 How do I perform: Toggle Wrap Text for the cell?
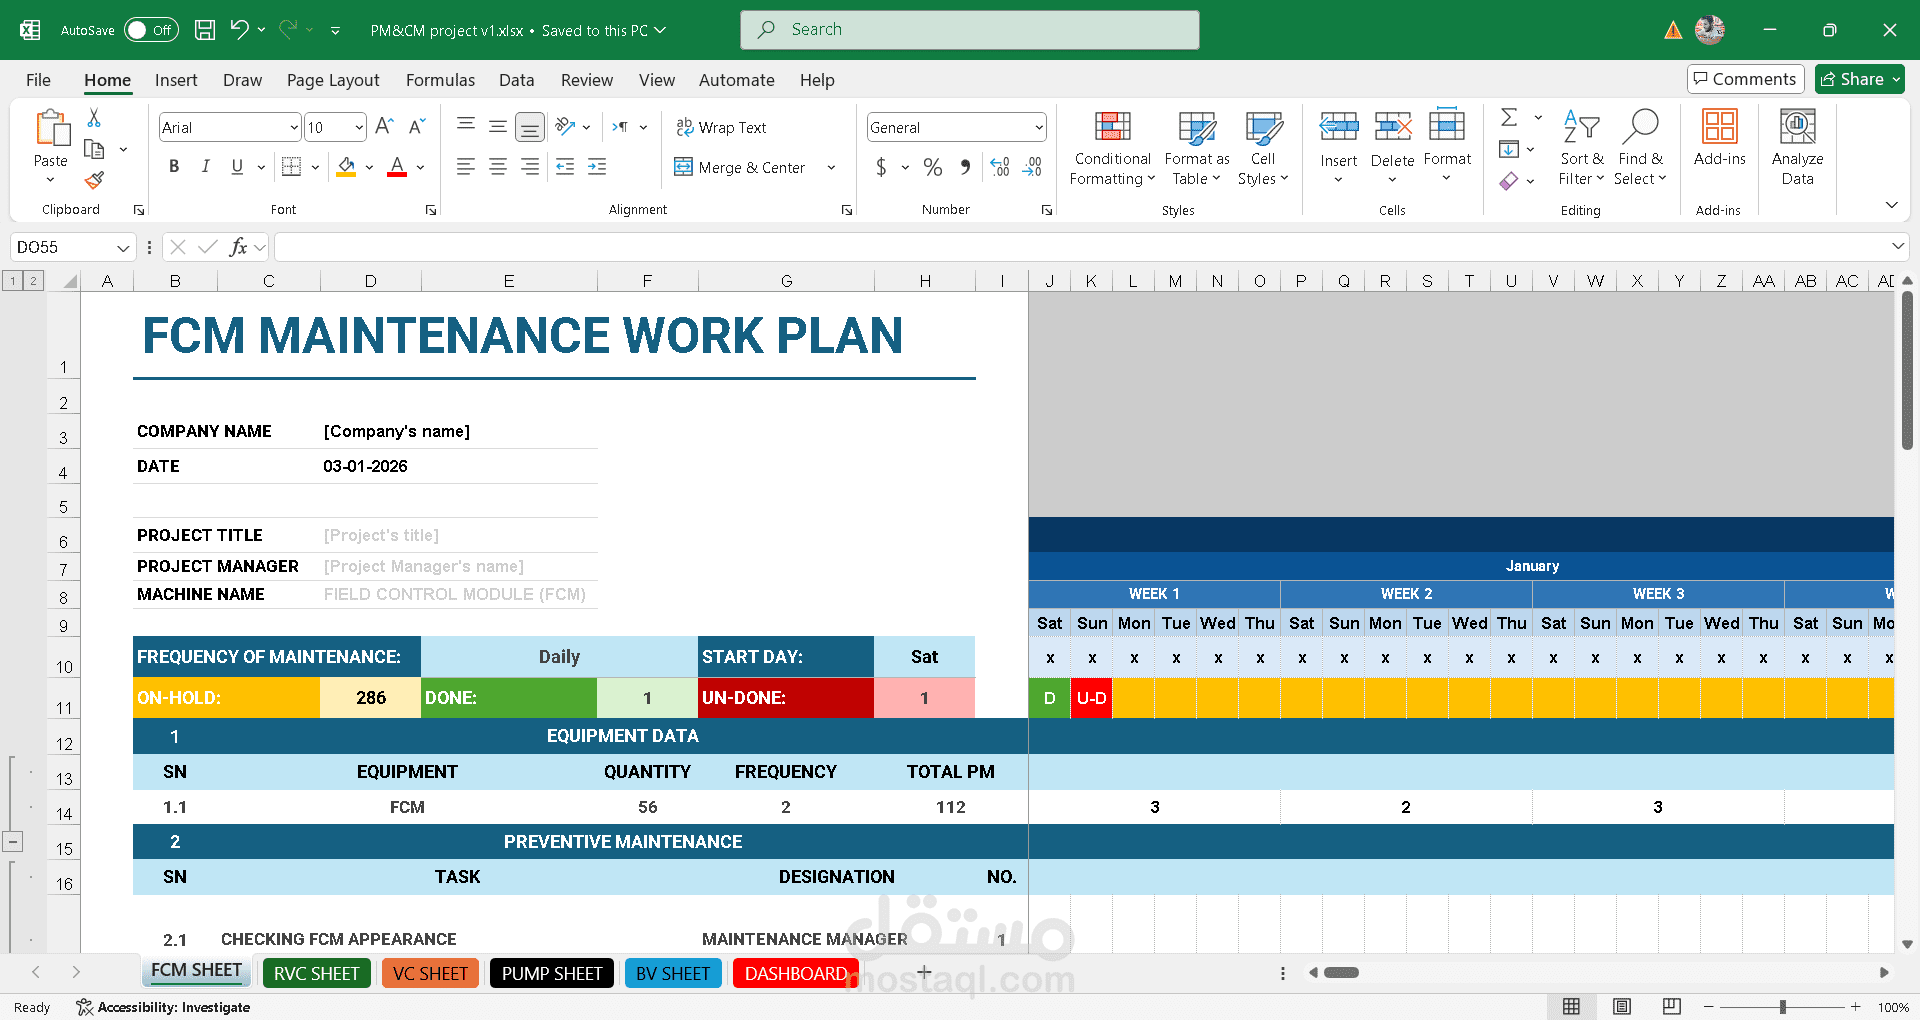(x=721, y=127)
